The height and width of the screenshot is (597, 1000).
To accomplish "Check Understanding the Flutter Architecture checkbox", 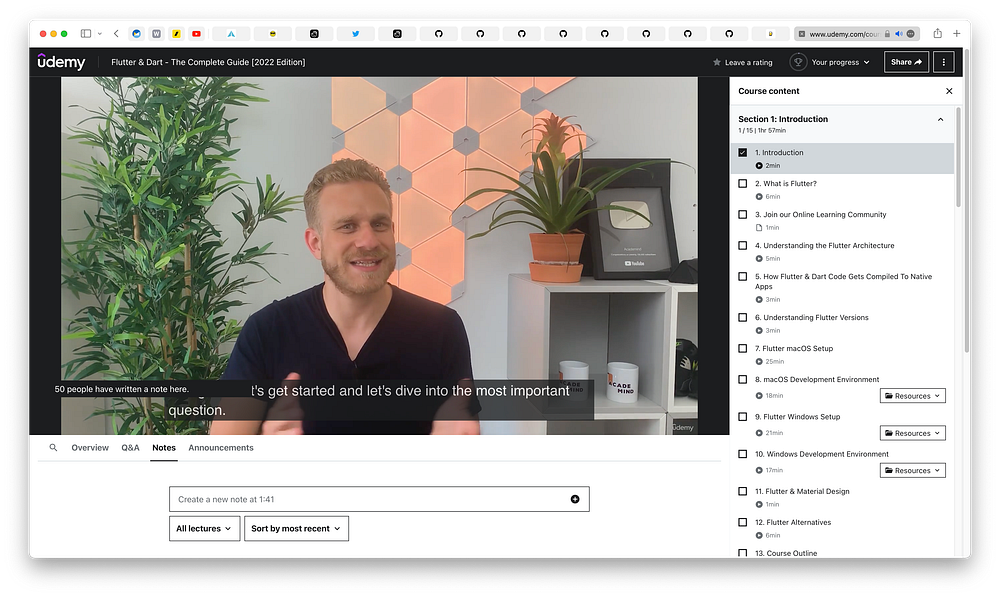I will 742,246.
